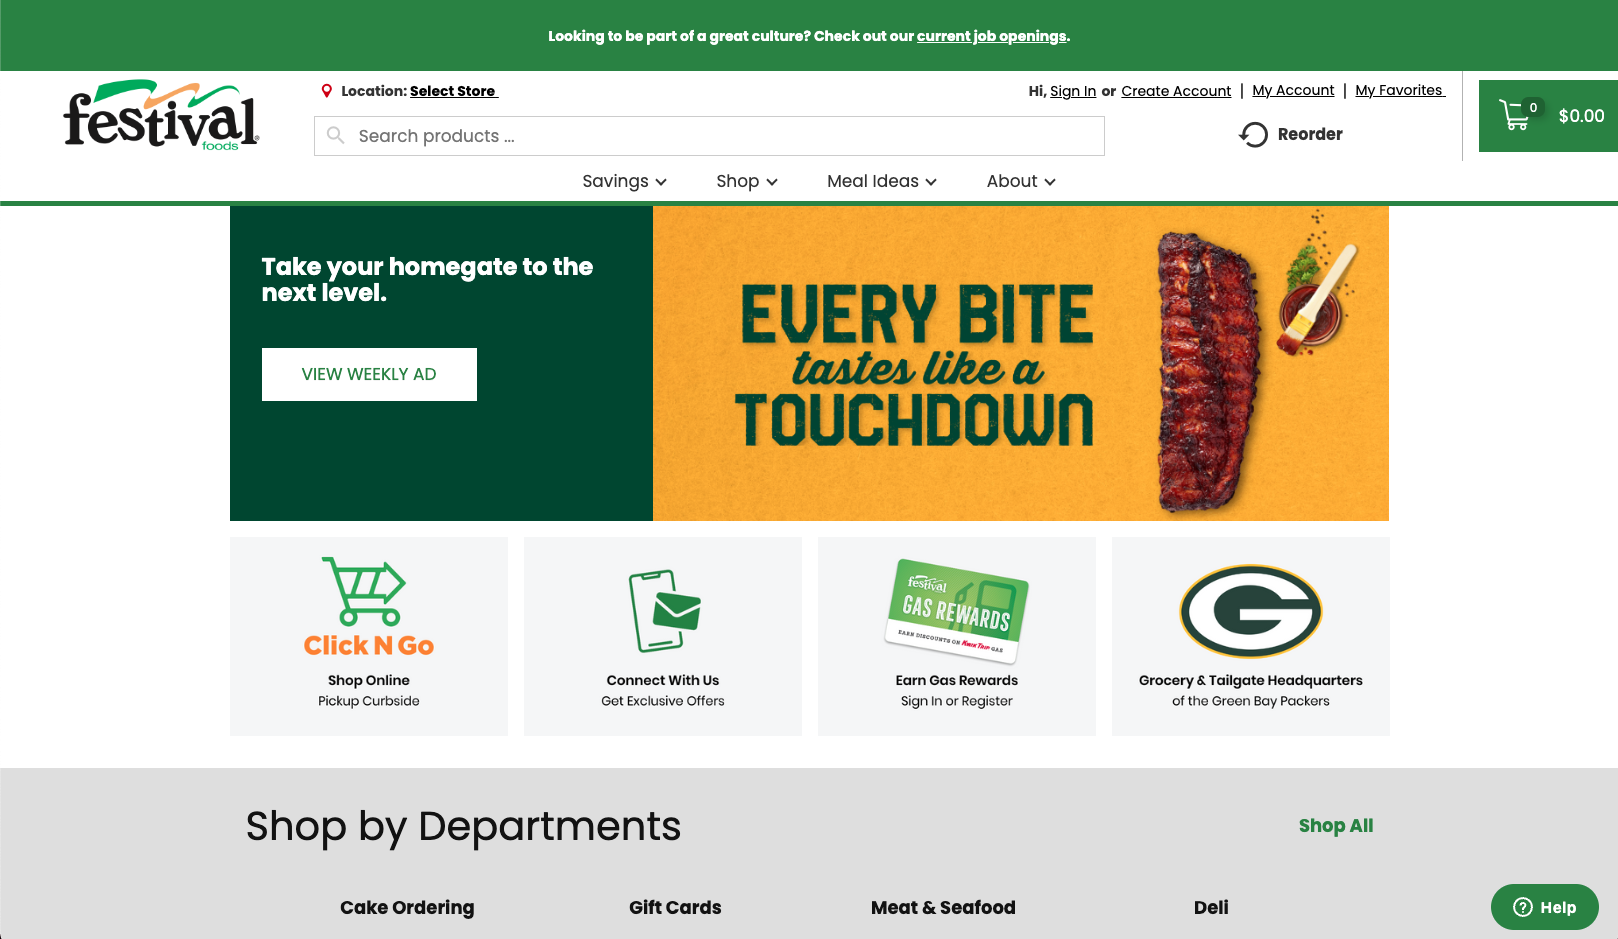Screen dimensions: 1618x939
Task: Click the $0.00 cart total
Action: click(1581, 116)
